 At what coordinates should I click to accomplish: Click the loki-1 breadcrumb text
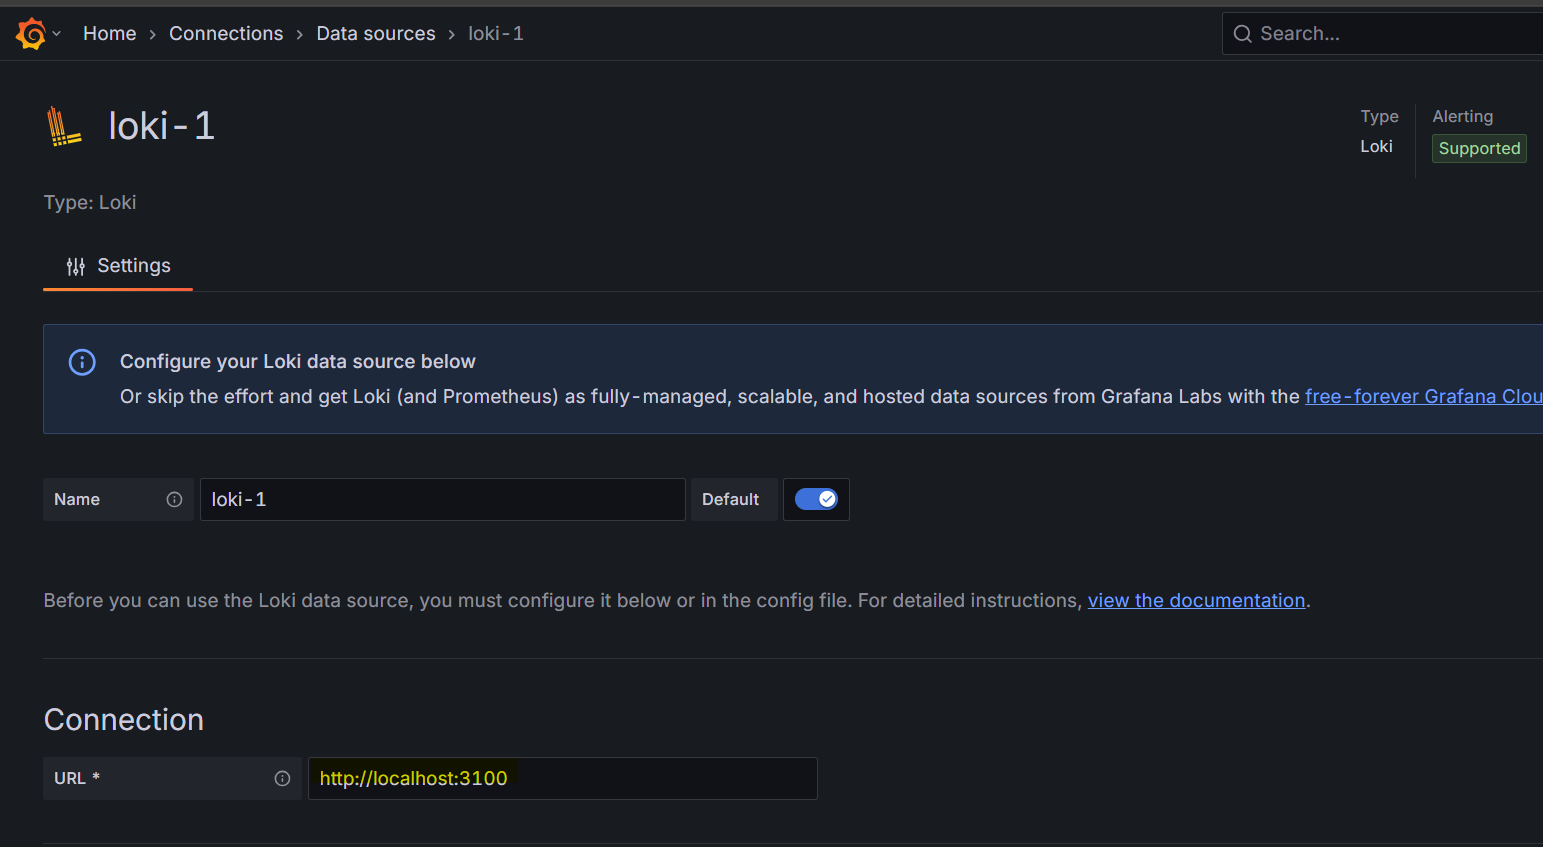pyautogui.click(x=496, y=34)
